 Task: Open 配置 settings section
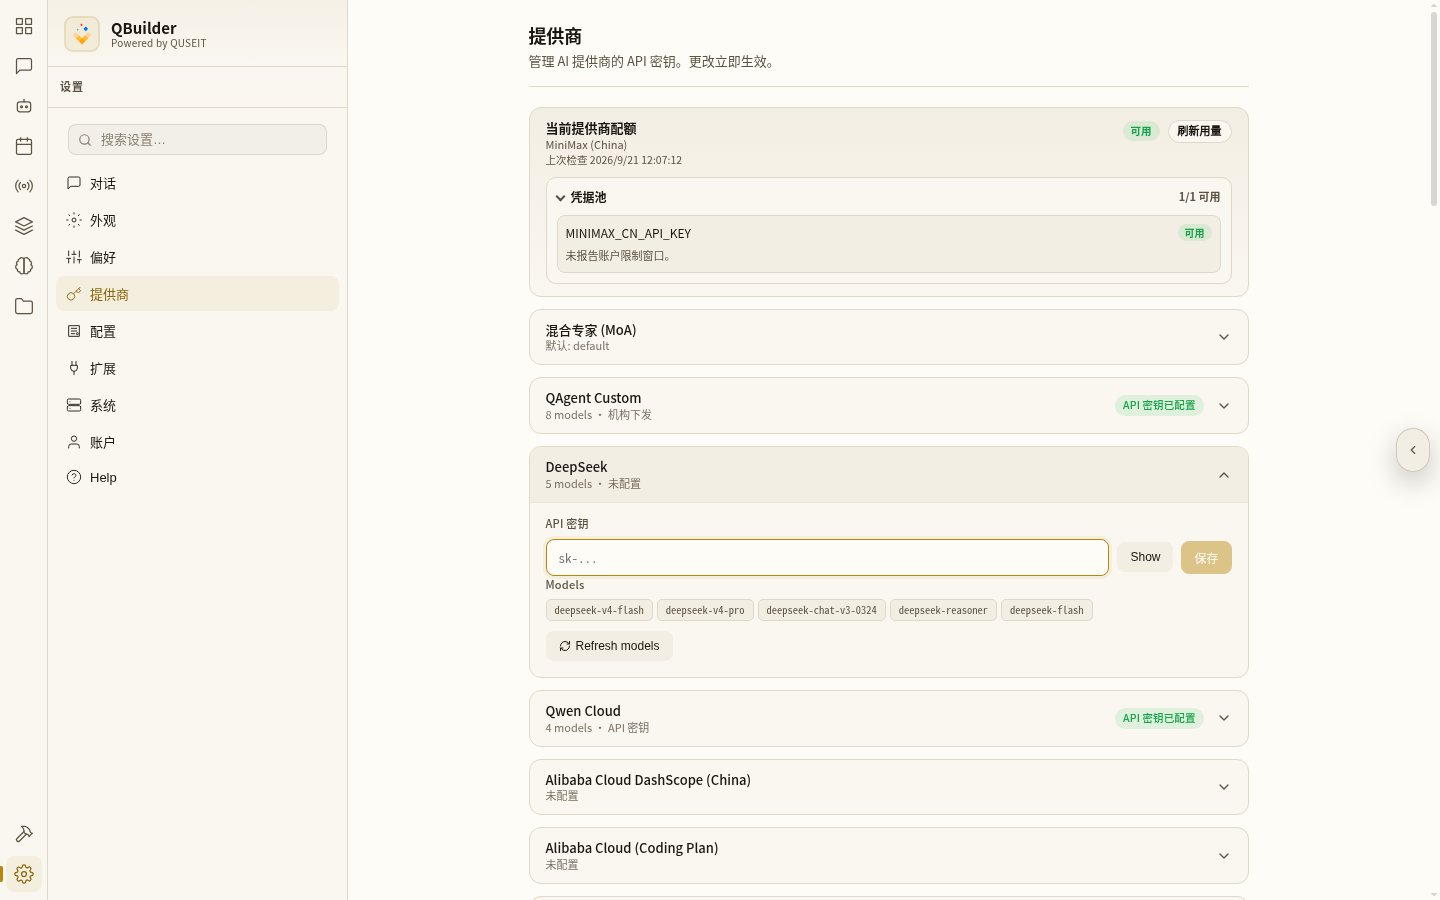(197, 331)
